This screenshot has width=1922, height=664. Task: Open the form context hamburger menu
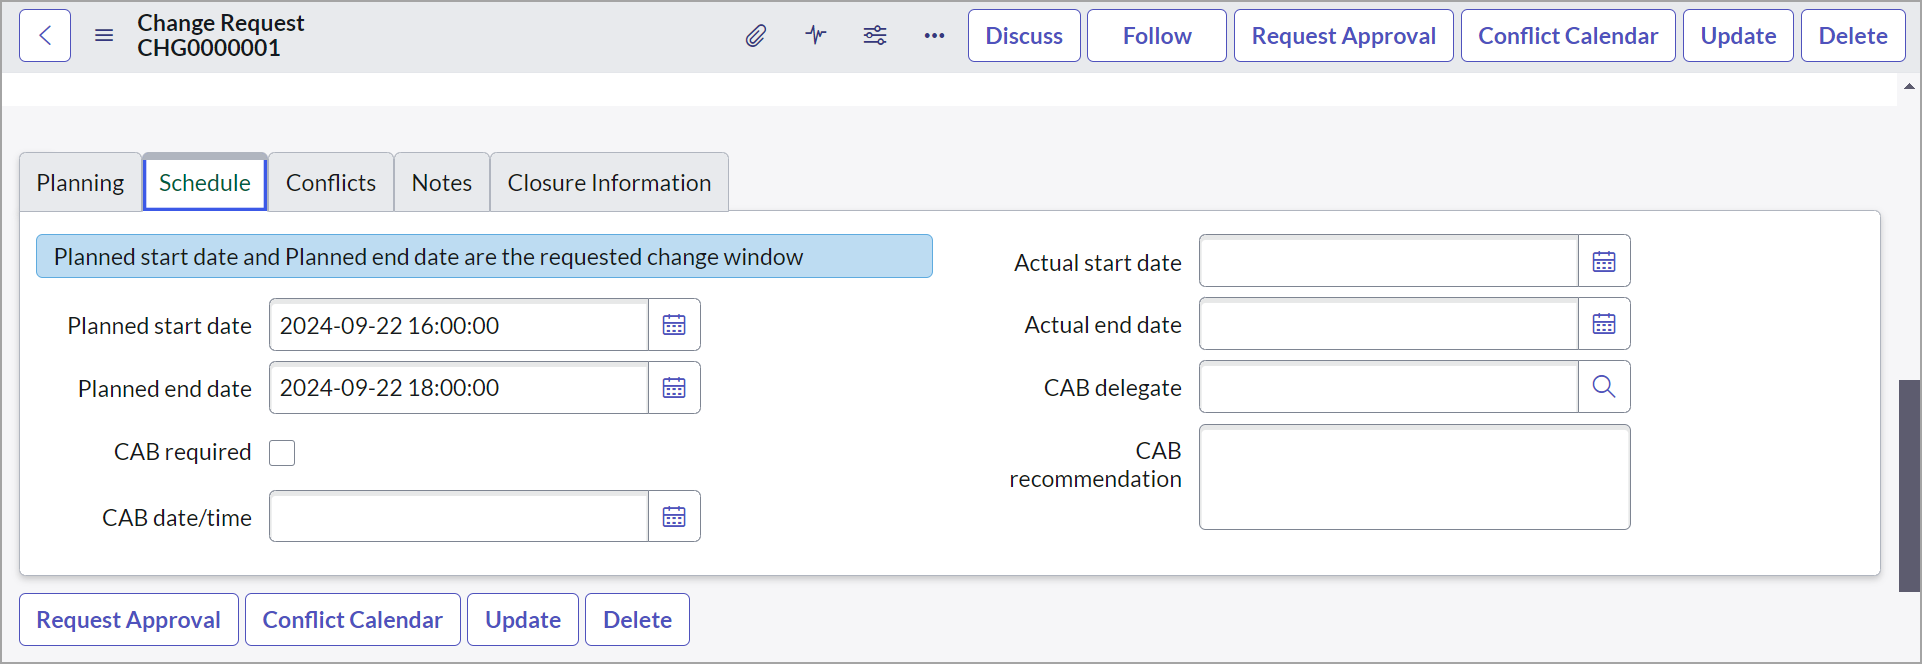(104, 36)
